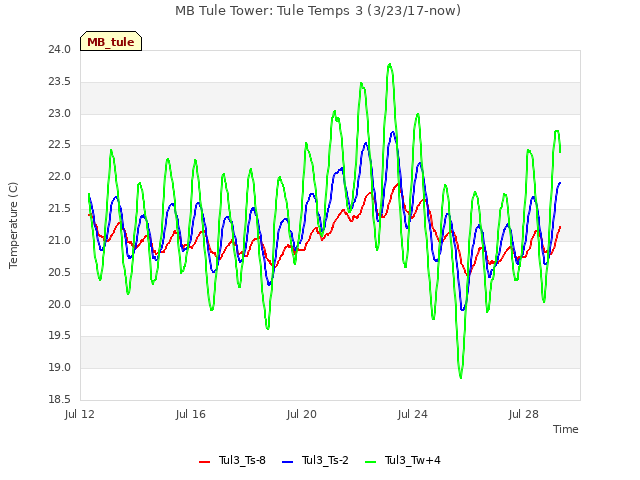Click the 23.5 y-axis tick label

pos(60,82)
